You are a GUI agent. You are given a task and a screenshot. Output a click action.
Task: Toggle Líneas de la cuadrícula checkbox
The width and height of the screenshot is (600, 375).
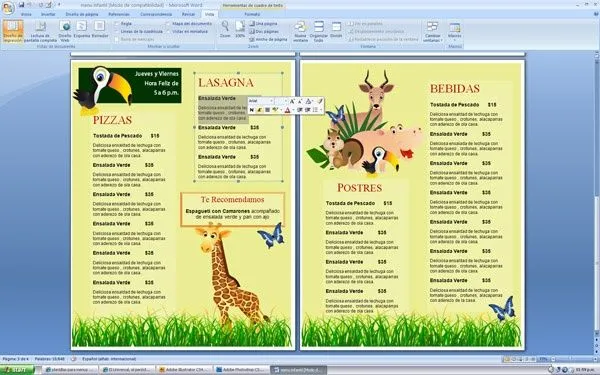(x=116, y=31)
